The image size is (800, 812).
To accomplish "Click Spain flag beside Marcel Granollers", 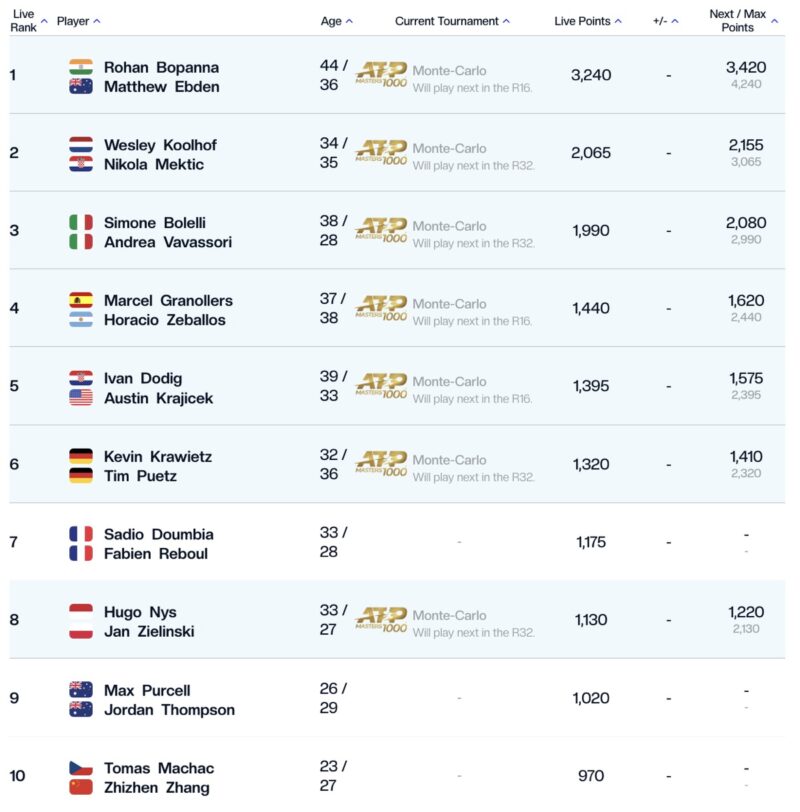I will pyautogui.click(x=81, y=300).
